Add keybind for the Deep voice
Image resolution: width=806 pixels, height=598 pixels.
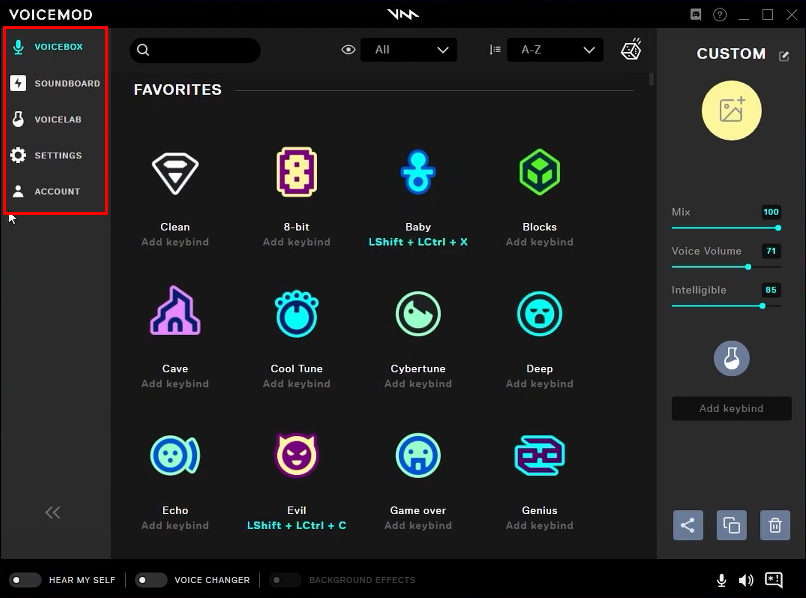tap(539, 384)
